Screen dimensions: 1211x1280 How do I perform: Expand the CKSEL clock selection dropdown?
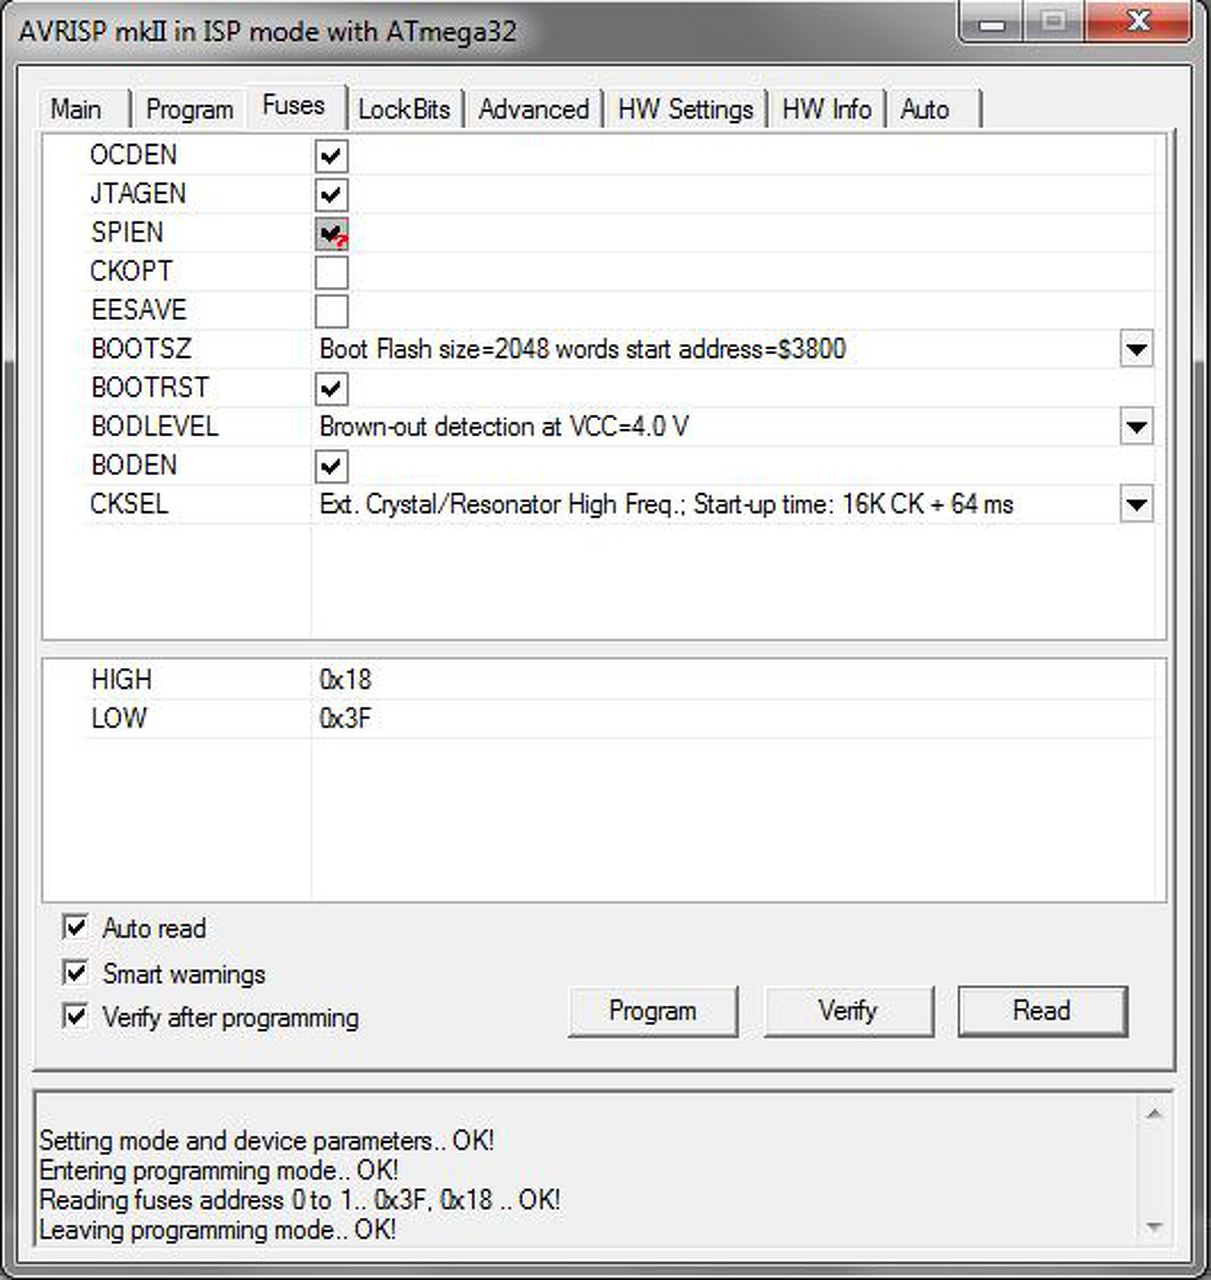1136,505
